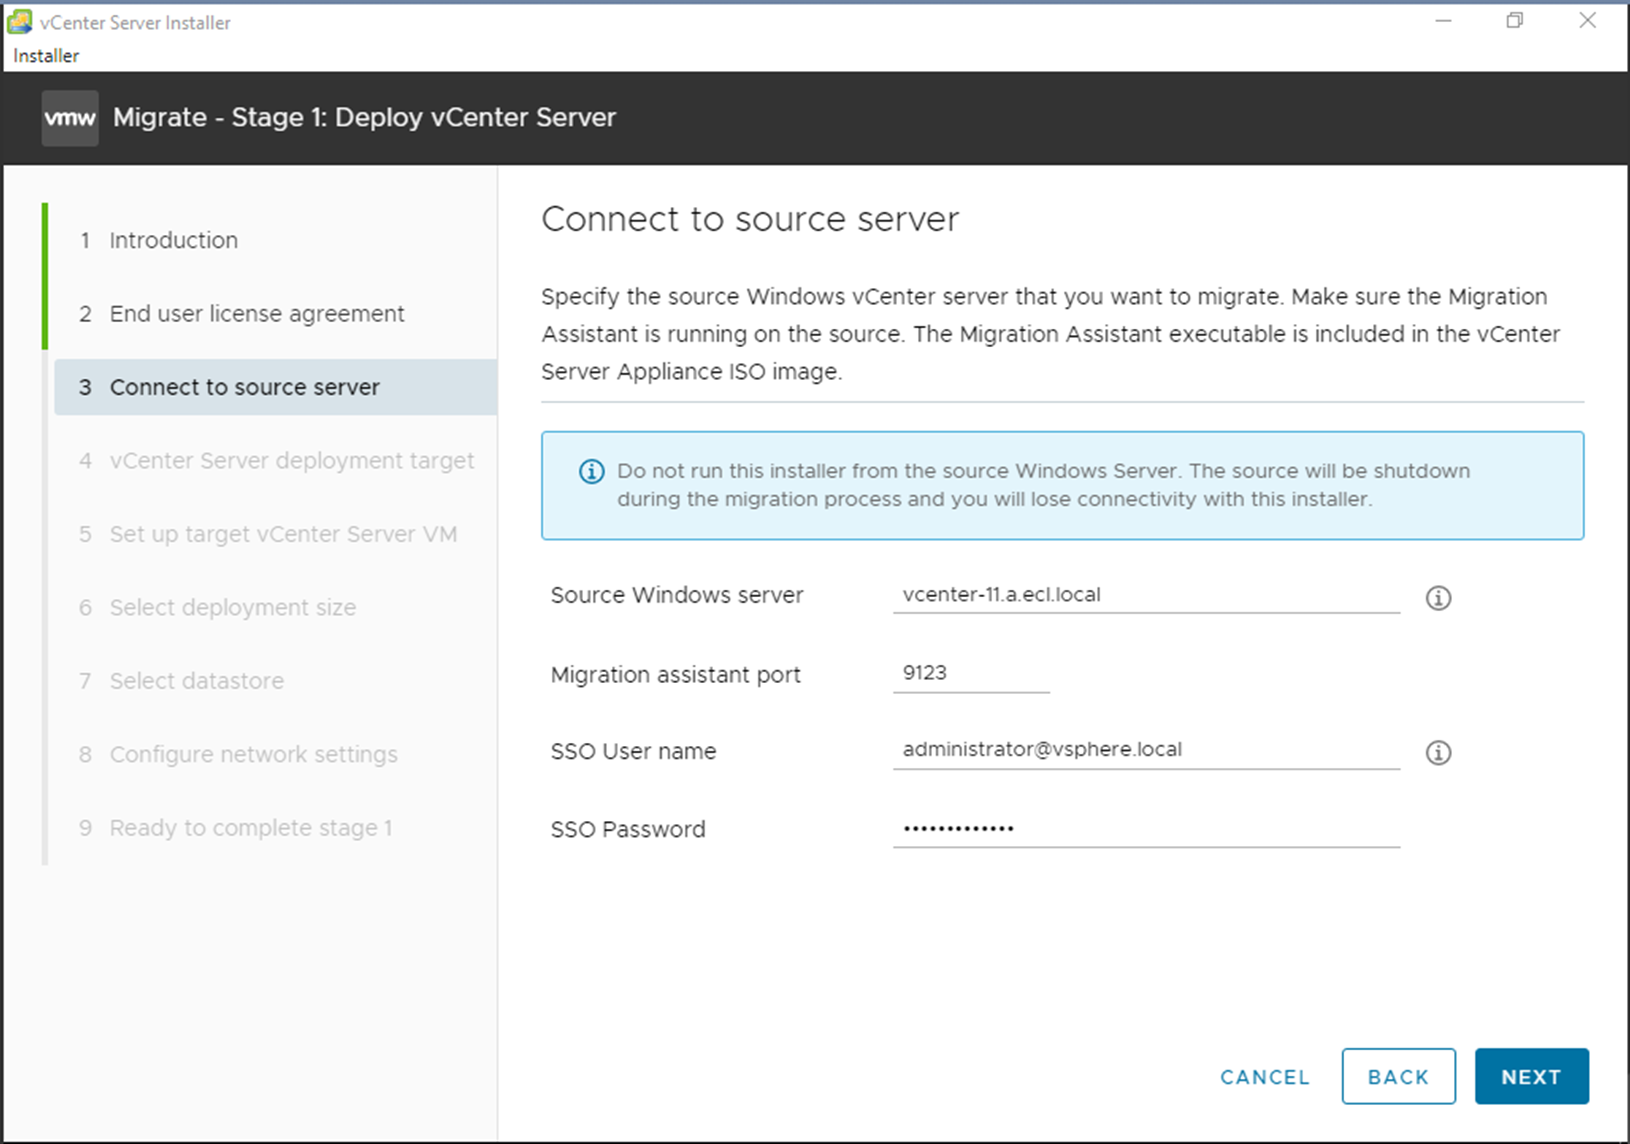
Task: Close the vCenter Server Installer window
Action: [x=1587, y=21]
